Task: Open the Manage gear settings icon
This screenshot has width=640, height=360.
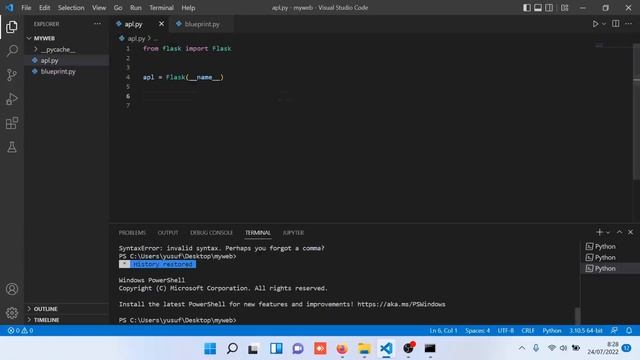Action: [12, 313]
